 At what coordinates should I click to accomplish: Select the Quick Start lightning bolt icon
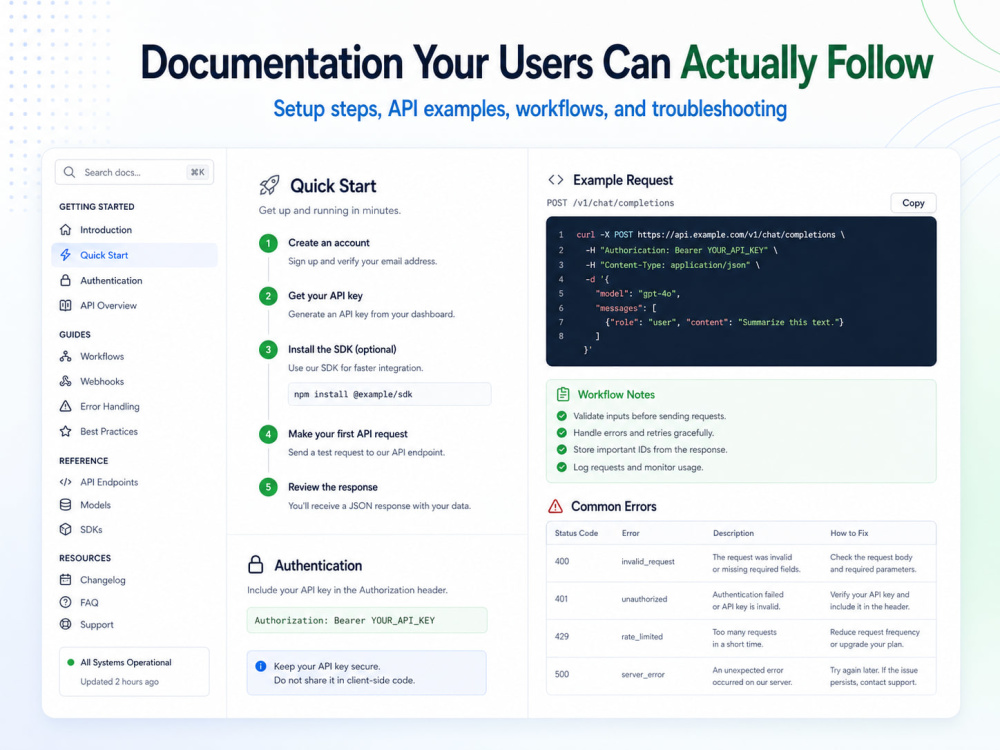pyautogui.click(x=65, y=255)
